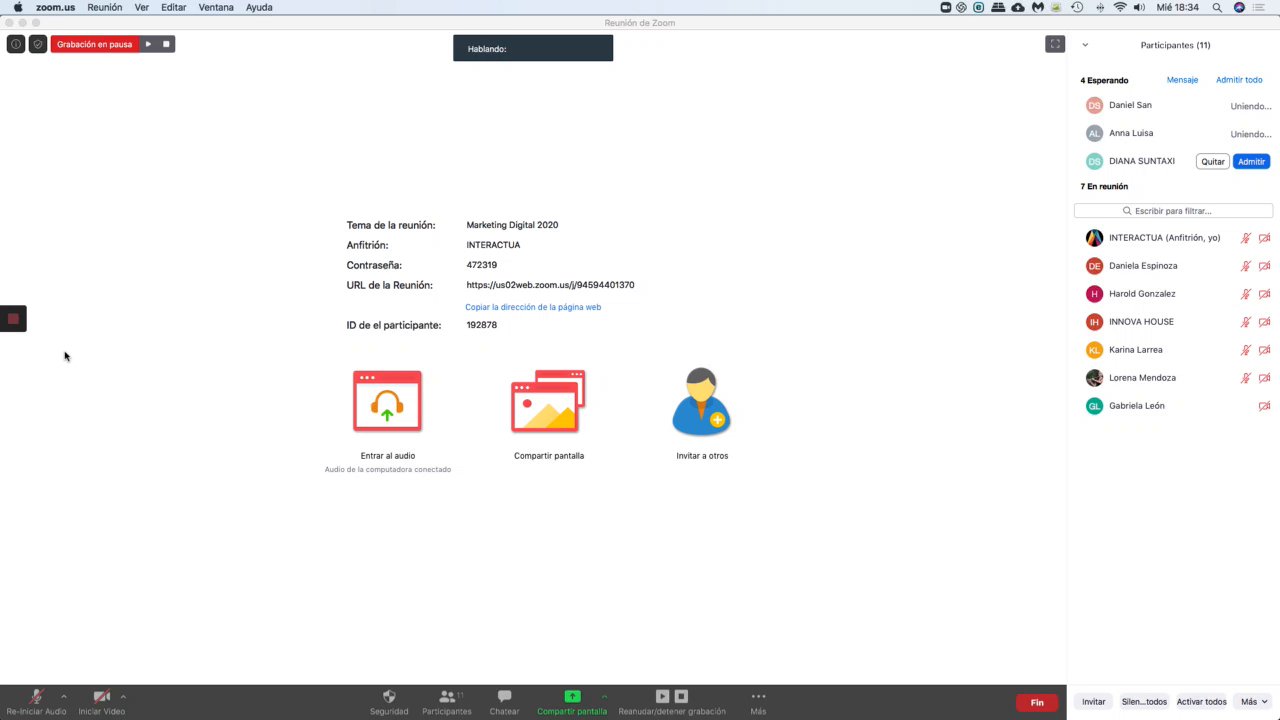Click Mensaje to message waiting room

click(1182, 80)
